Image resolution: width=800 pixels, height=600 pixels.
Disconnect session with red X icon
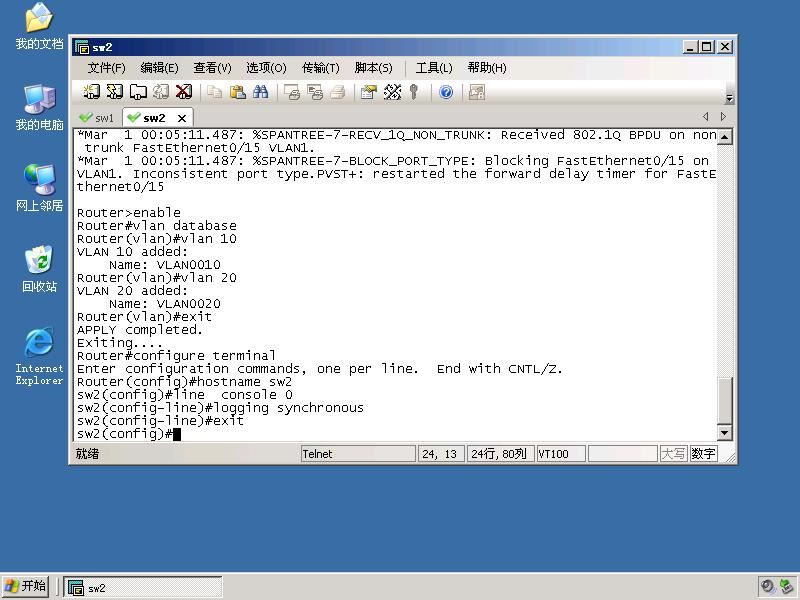(184, 92)
